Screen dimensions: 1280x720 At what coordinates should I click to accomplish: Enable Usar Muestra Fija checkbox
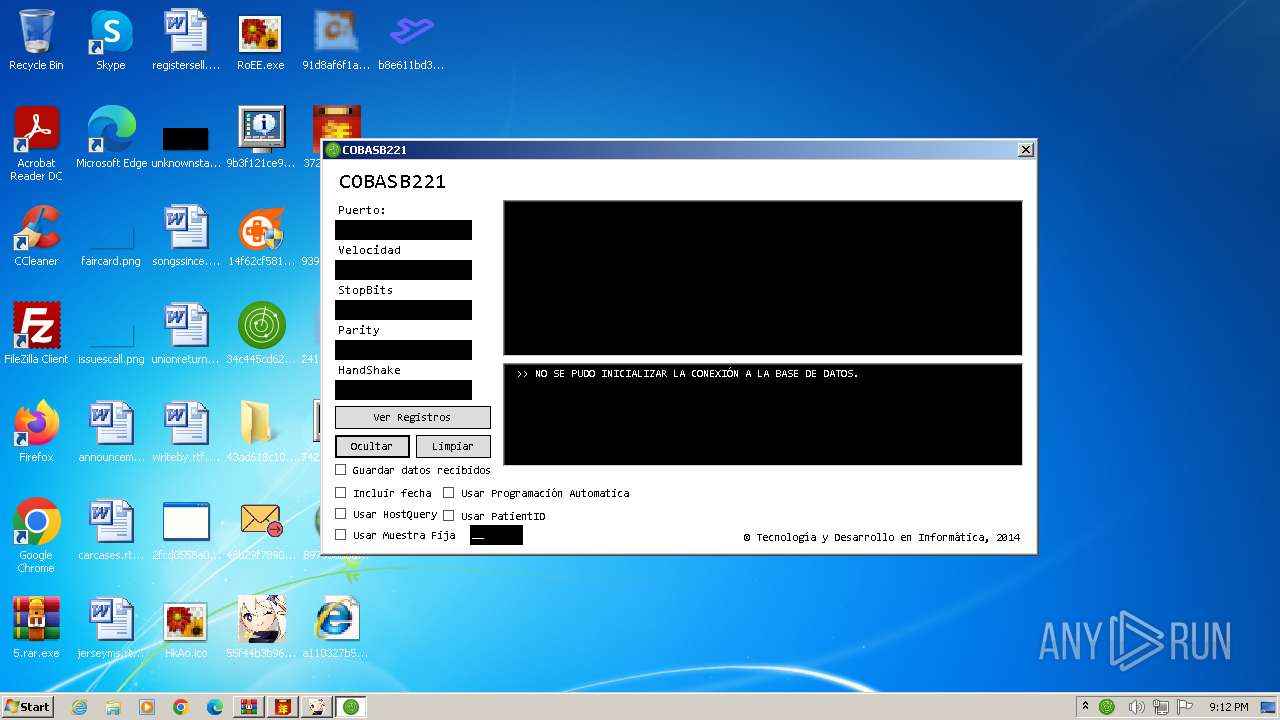click(341, 535)
